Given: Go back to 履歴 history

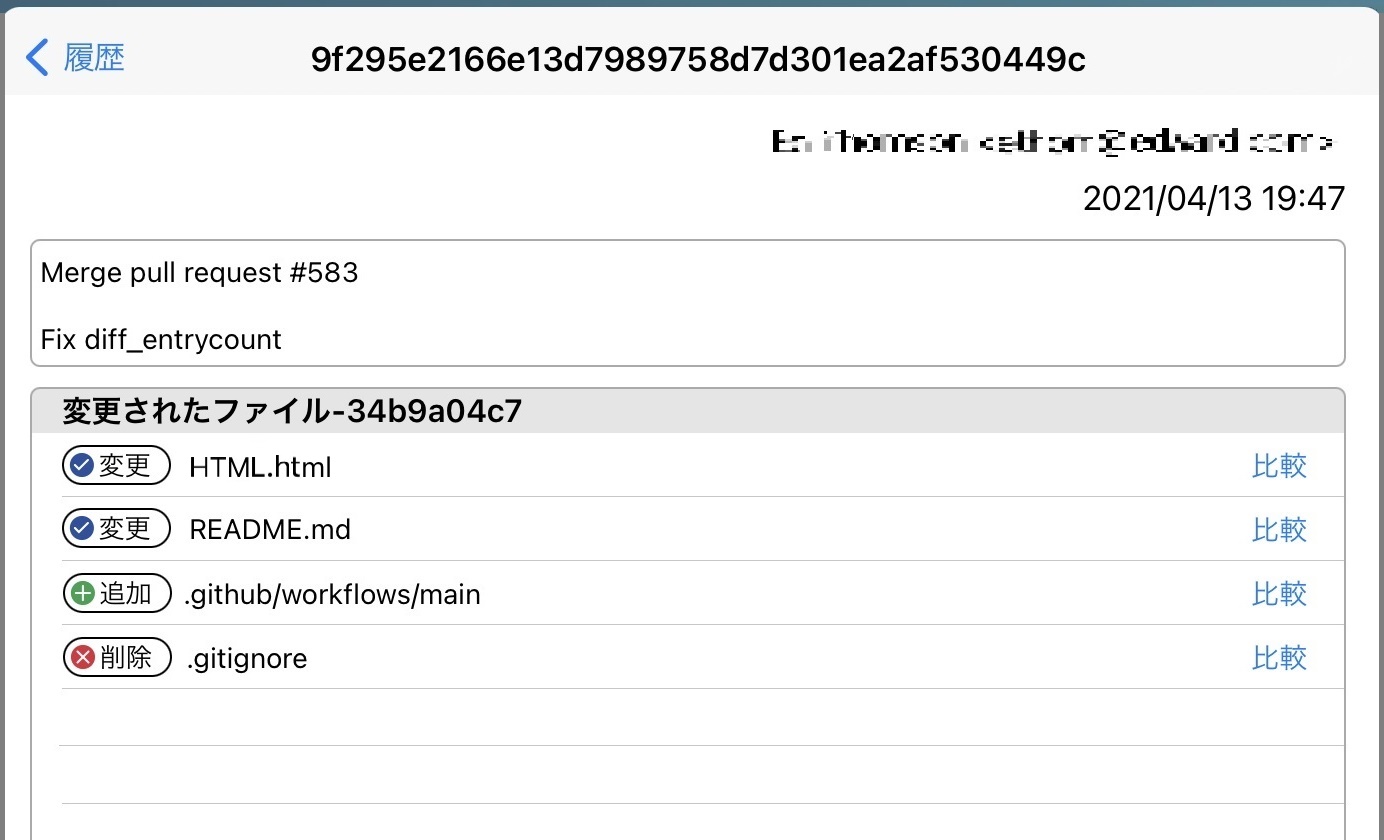Looking at the screenshot, I should (x=94, y=58).
